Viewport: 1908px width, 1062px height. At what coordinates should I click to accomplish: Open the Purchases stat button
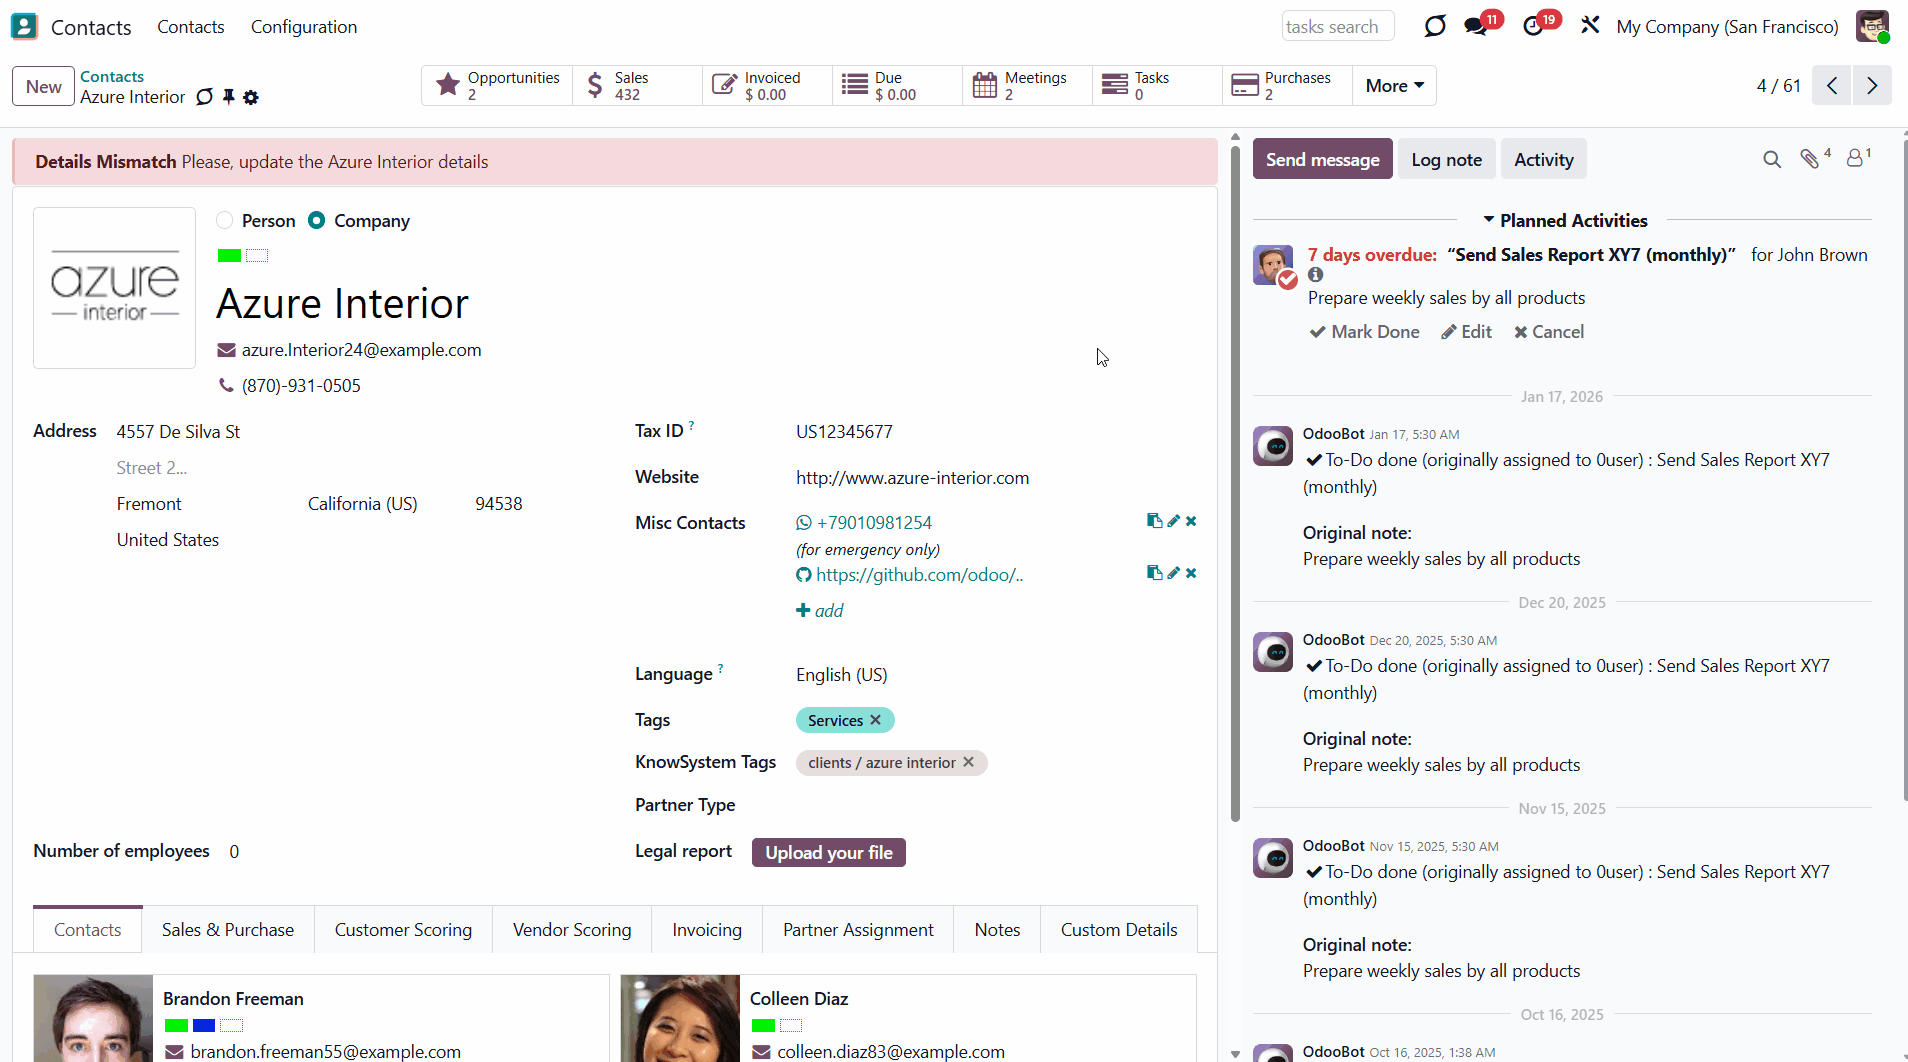point(1288,86)
